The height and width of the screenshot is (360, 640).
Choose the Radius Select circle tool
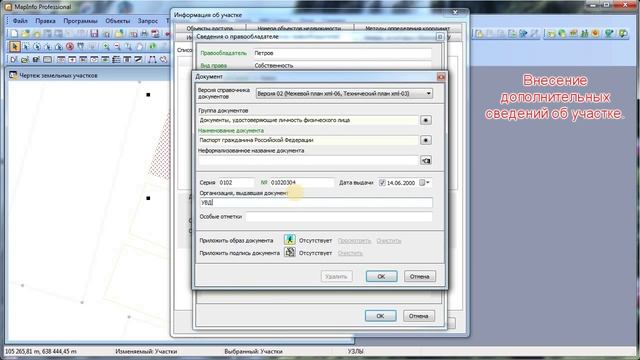click(x=37, y=47)
